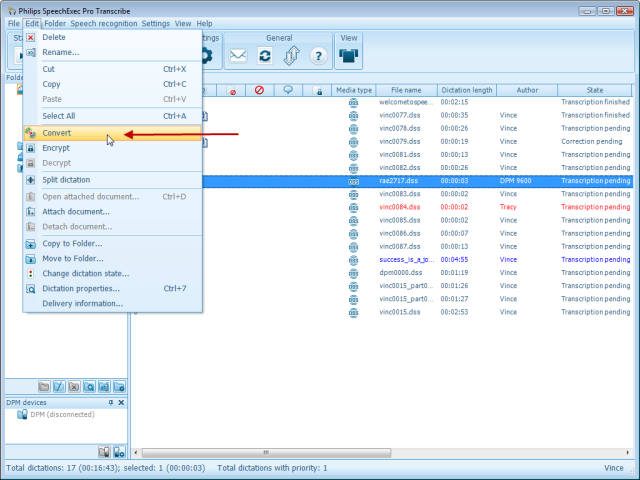Click the DPM device settings icon
The image size is (640, 480).
click(119, 452)
